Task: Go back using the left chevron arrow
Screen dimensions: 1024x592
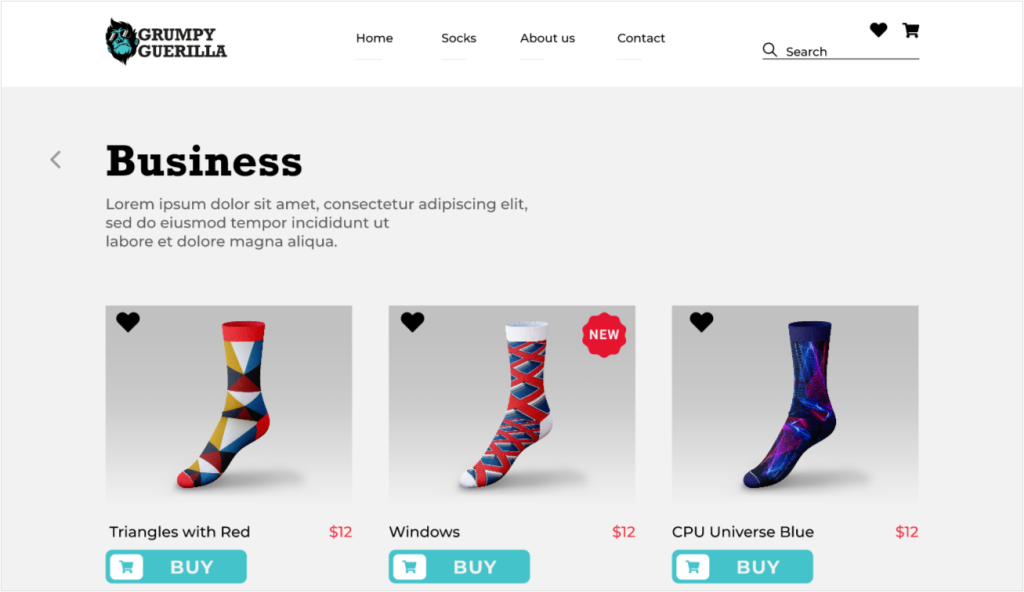Action: click(56, 159)
